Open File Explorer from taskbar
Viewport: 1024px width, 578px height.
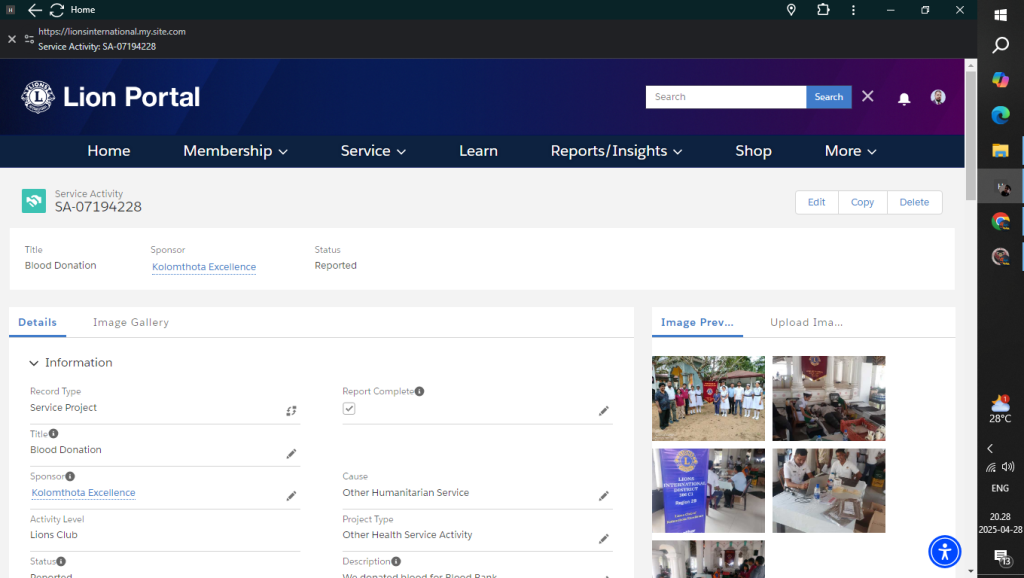[x=1000, y=151]
